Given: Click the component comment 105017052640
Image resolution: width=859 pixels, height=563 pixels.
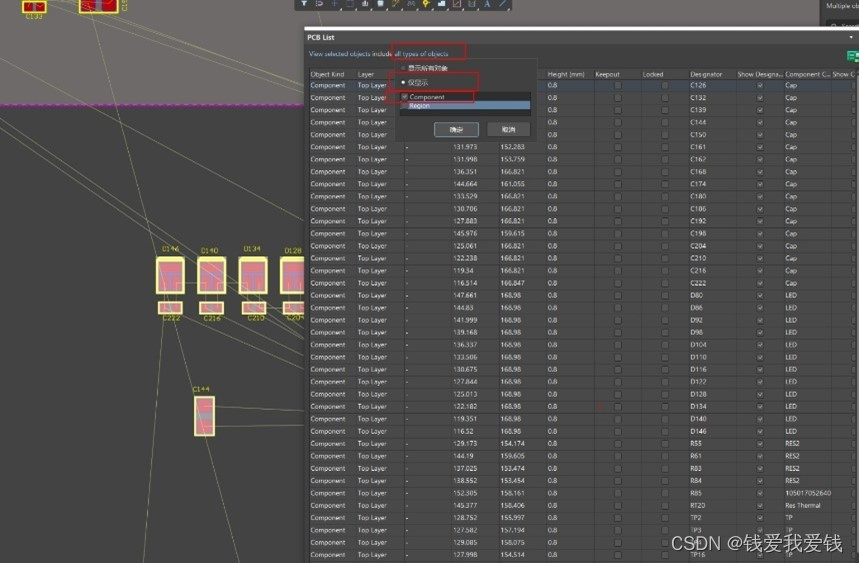Looking at the screenshot, I should [808, 493].
